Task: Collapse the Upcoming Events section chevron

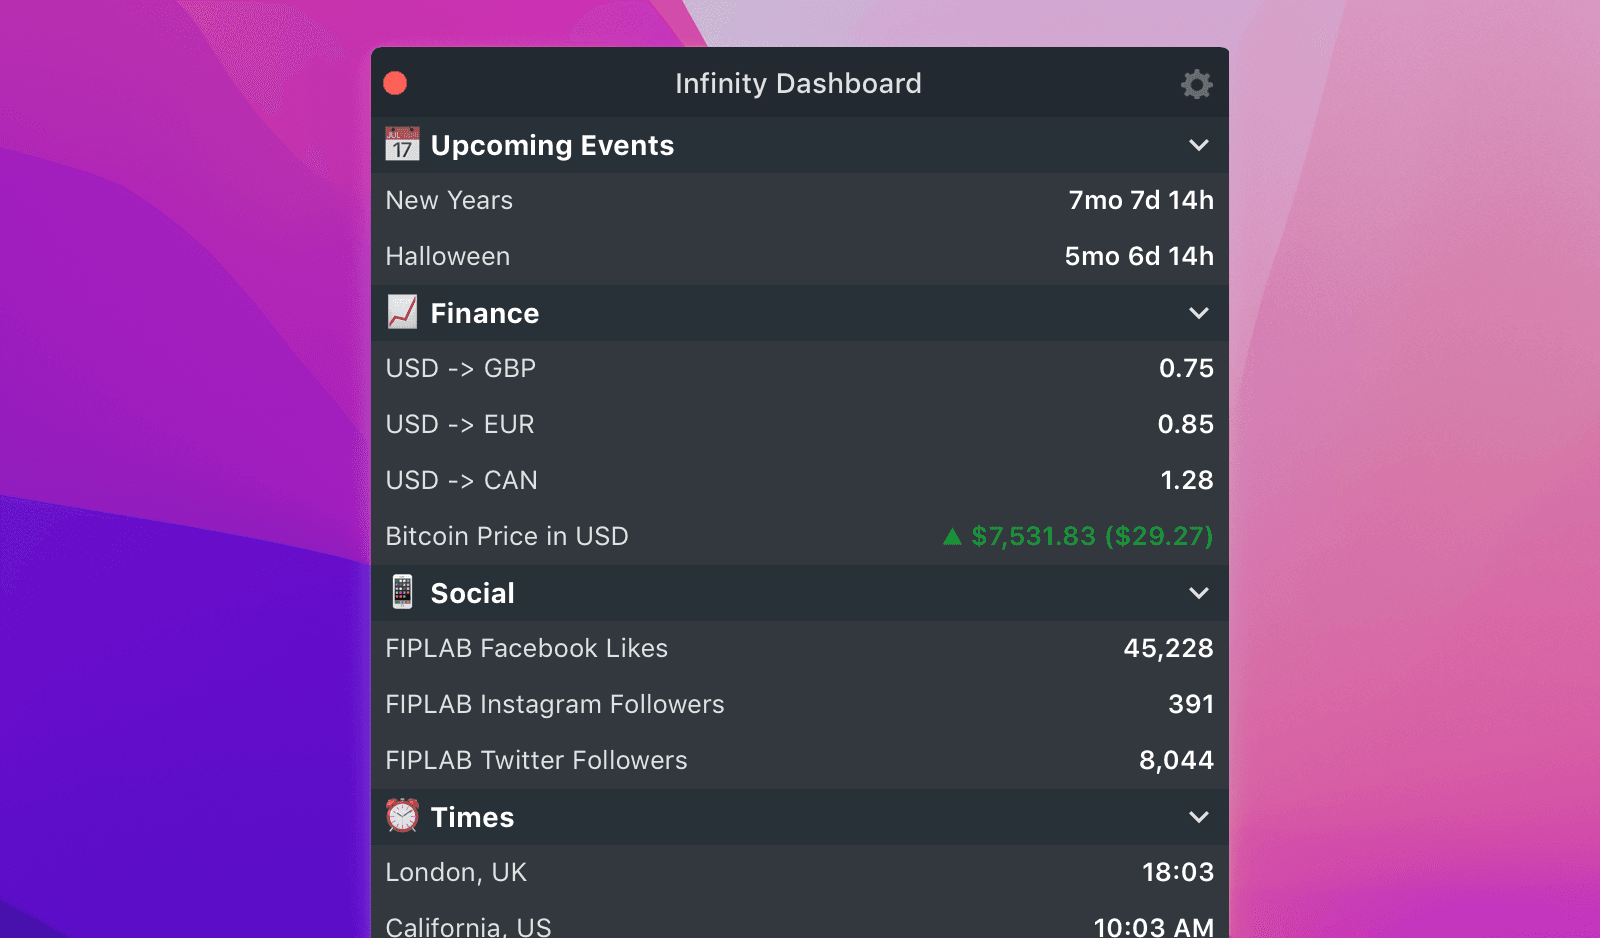Action: click(x=1198, y=145)
